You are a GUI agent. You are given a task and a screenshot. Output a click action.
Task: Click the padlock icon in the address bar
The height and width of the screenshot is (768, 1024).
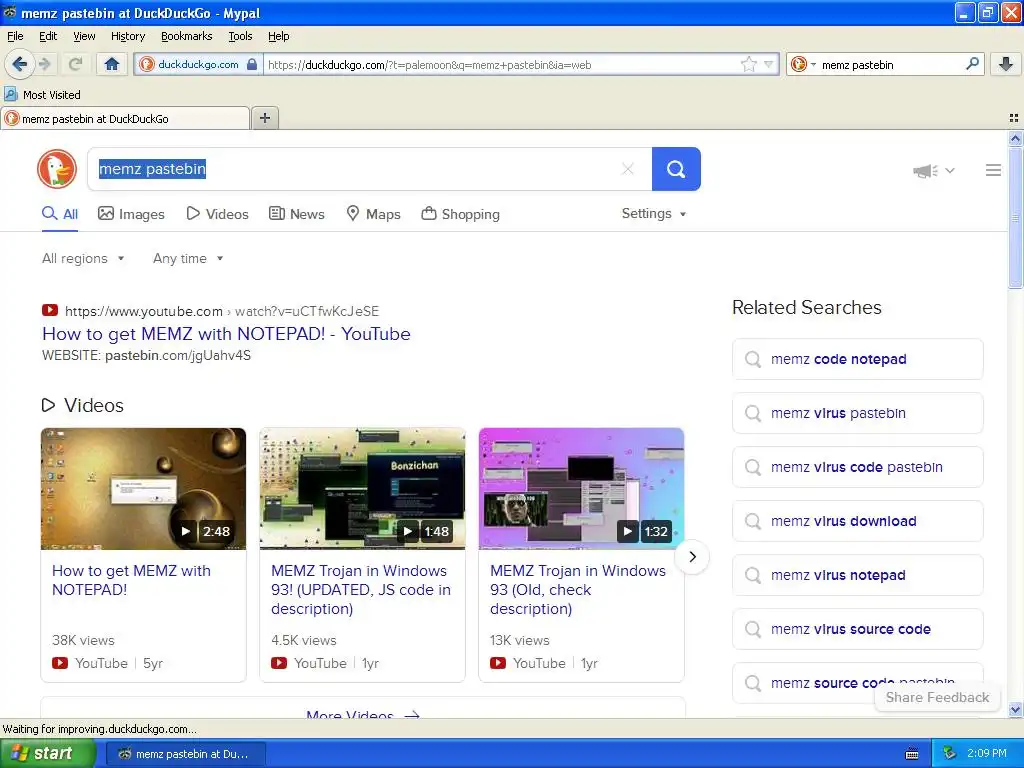click(x=252, y=64)
